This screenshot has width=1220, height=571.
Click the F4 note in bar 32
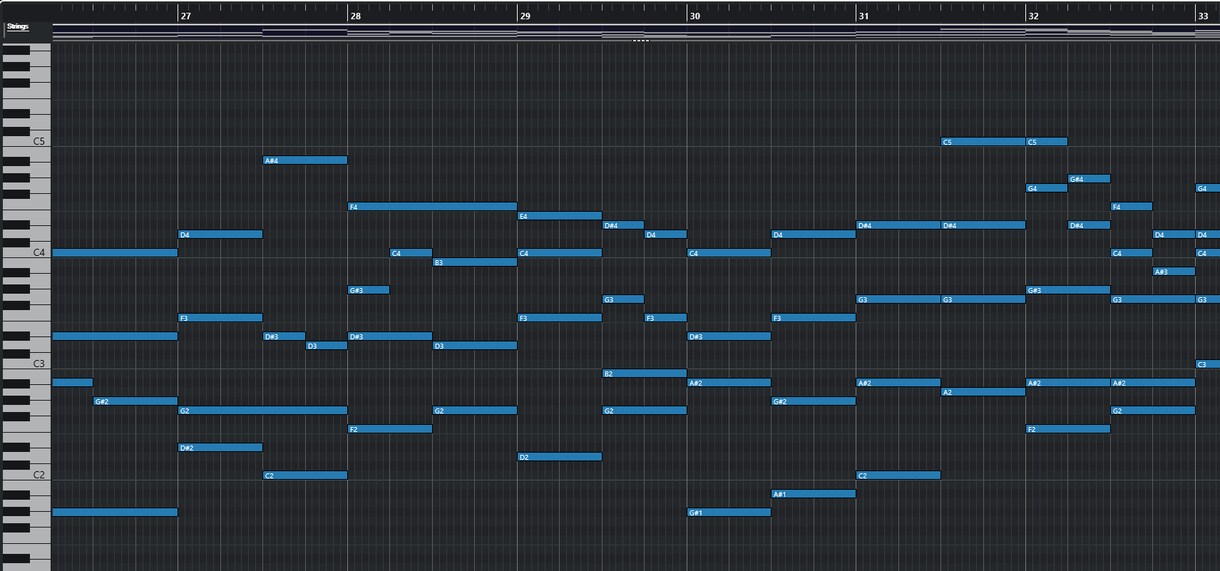tap(1131, 207)
